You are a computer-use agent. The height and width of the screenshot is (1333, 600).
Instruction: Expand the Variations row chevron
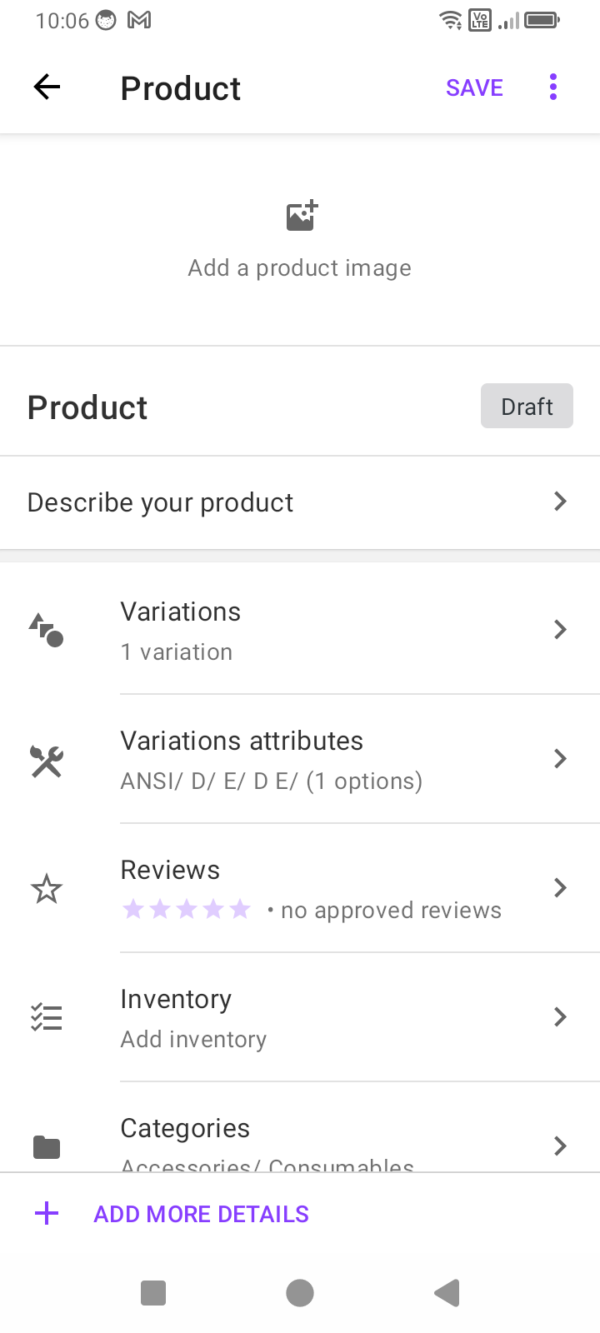[560, 630]
